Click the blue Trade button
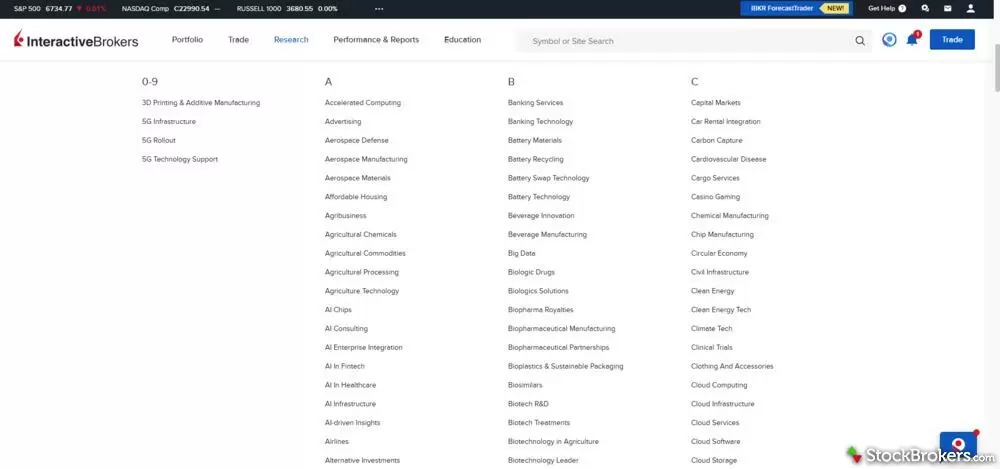 (952, 40)
